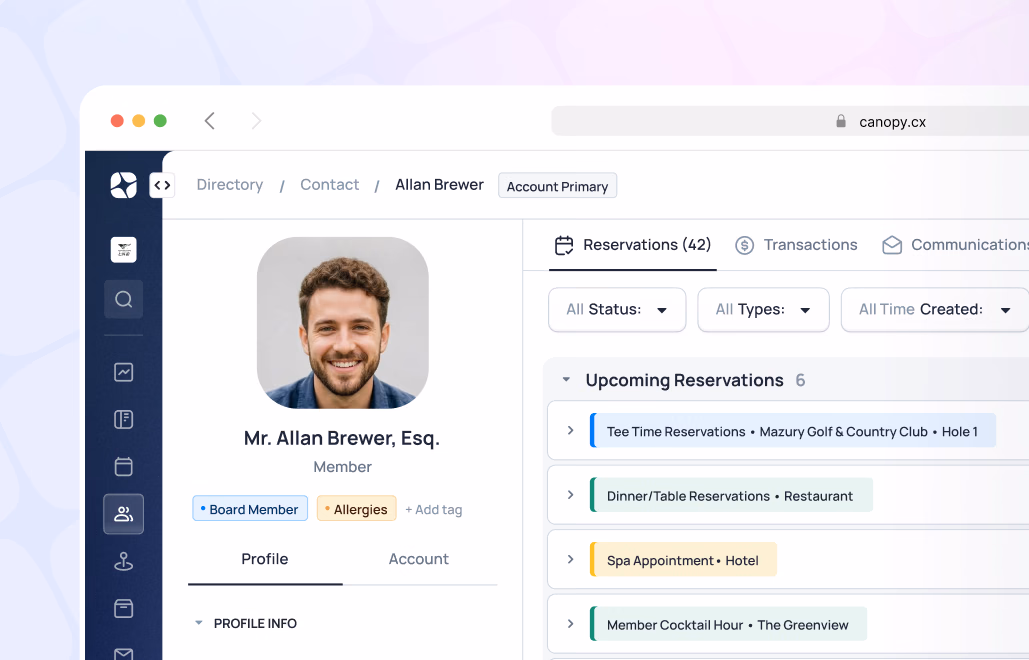Open the All Types dropdown
Image resolution: width=1029 pixels, height=660 pixels.
pos(763,310)
